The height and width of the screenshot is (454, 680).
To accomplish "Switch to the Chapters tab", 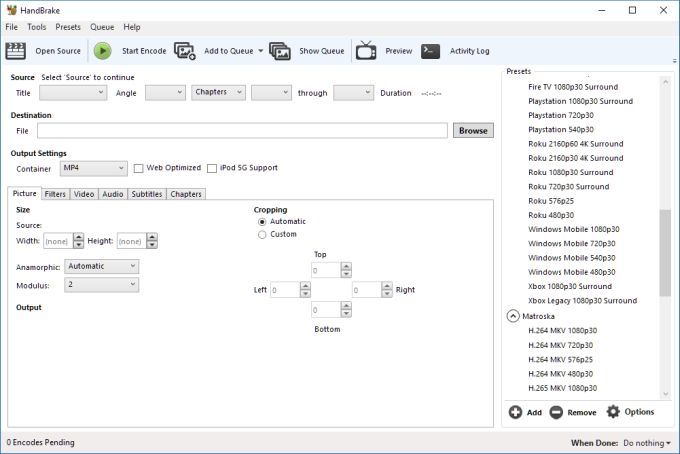I will click(x=186, y=194).
